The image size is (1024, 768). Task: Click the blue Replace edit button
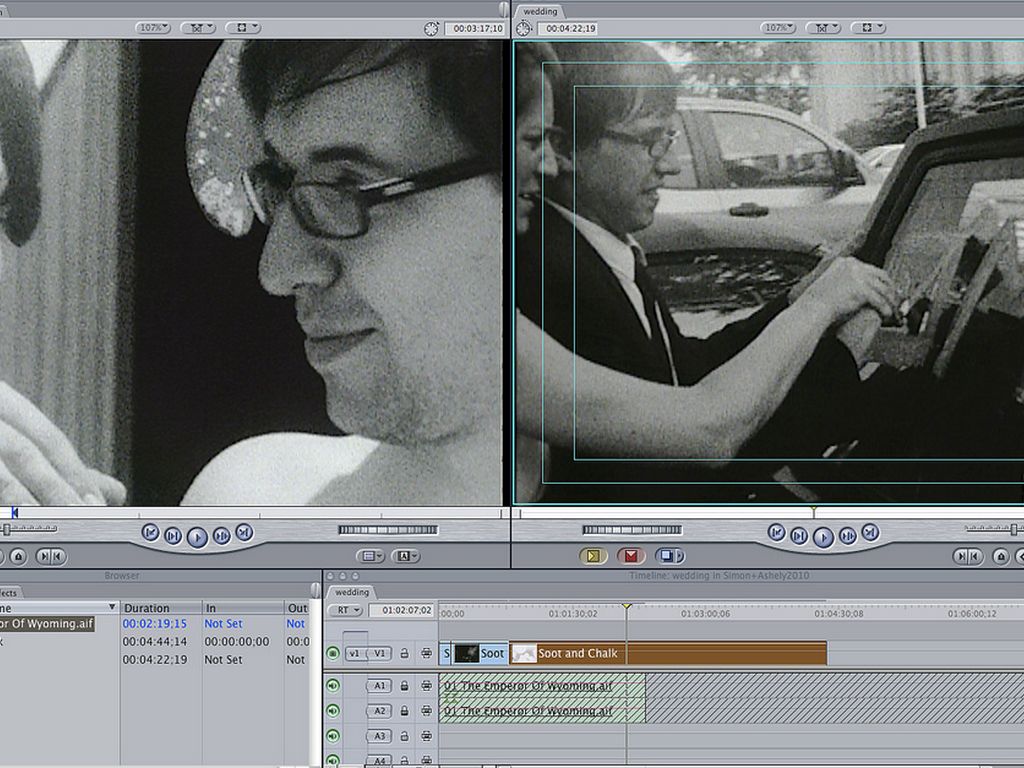click(x=669, y=555)
